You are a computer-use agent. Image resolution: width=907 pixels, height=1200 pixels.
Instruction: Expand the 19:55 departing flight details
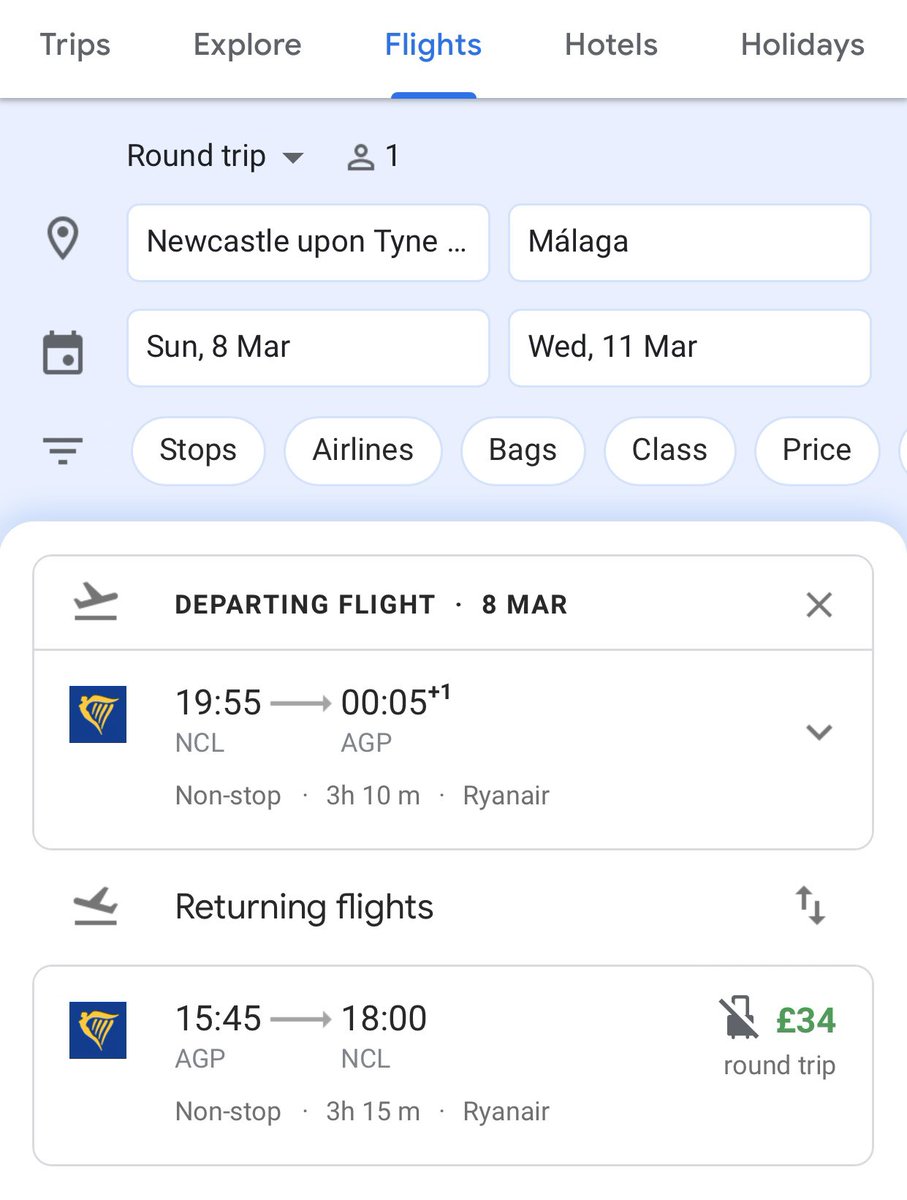point(819,732)
